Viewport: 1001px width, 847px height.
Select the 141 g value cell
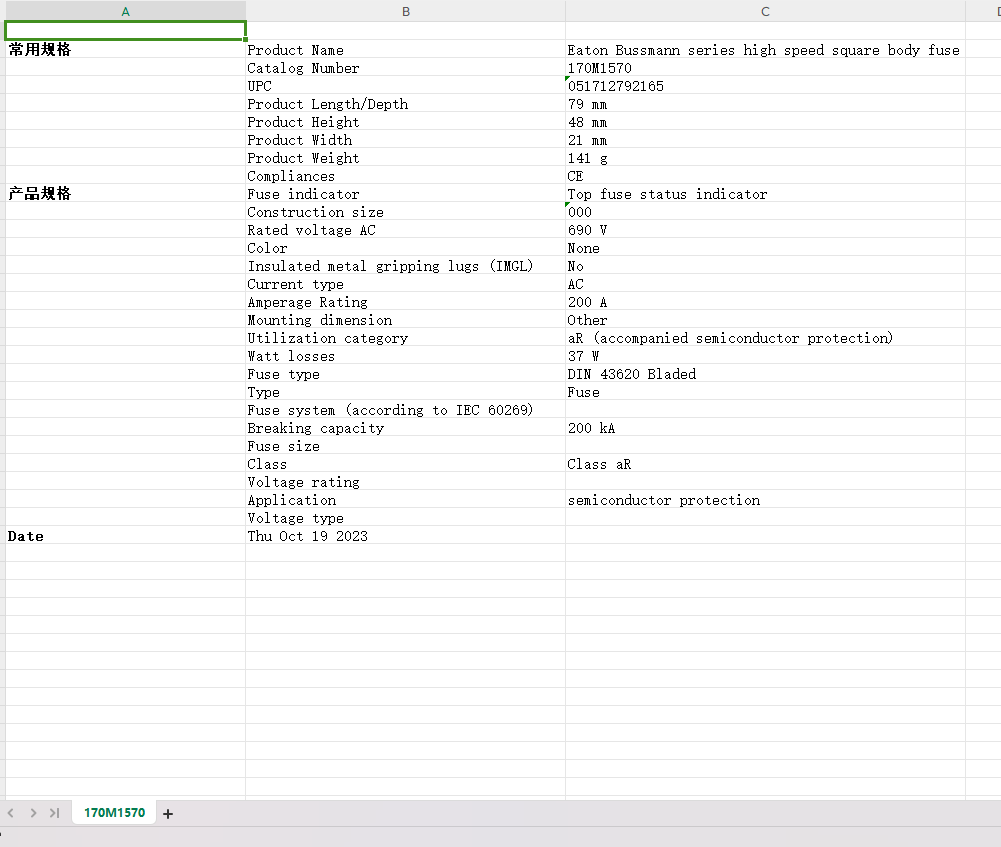tap(765, 158)
